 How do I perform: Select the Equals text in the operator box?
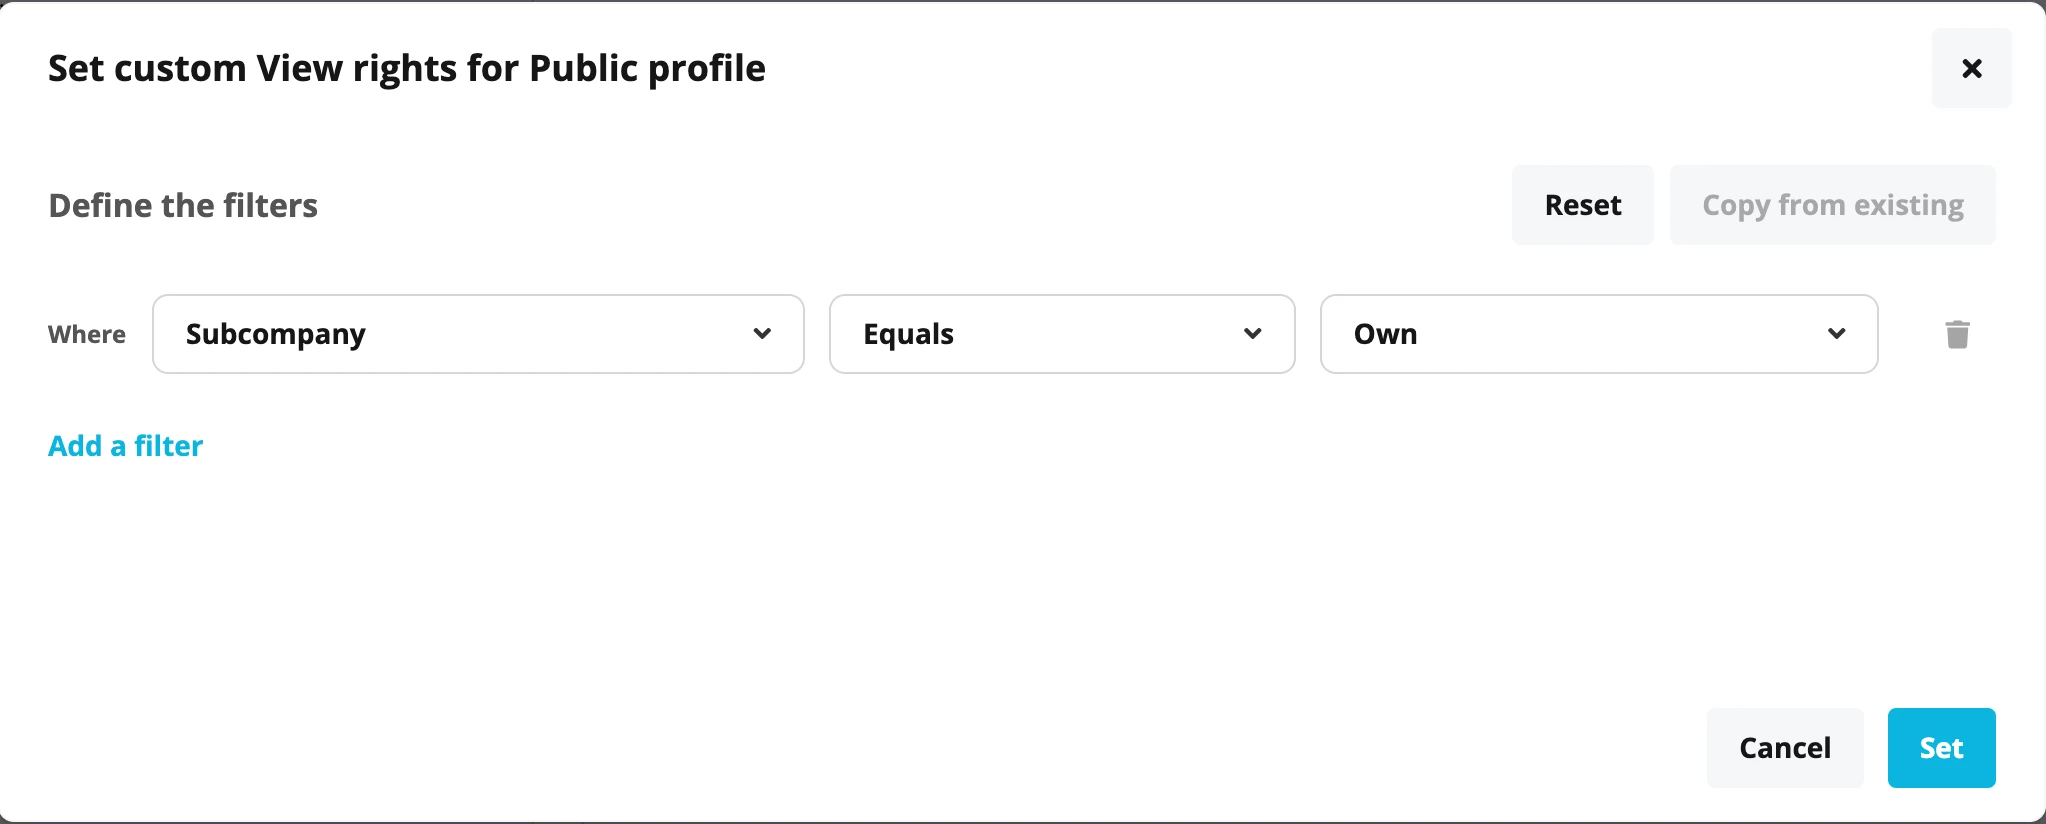[908, 334]
